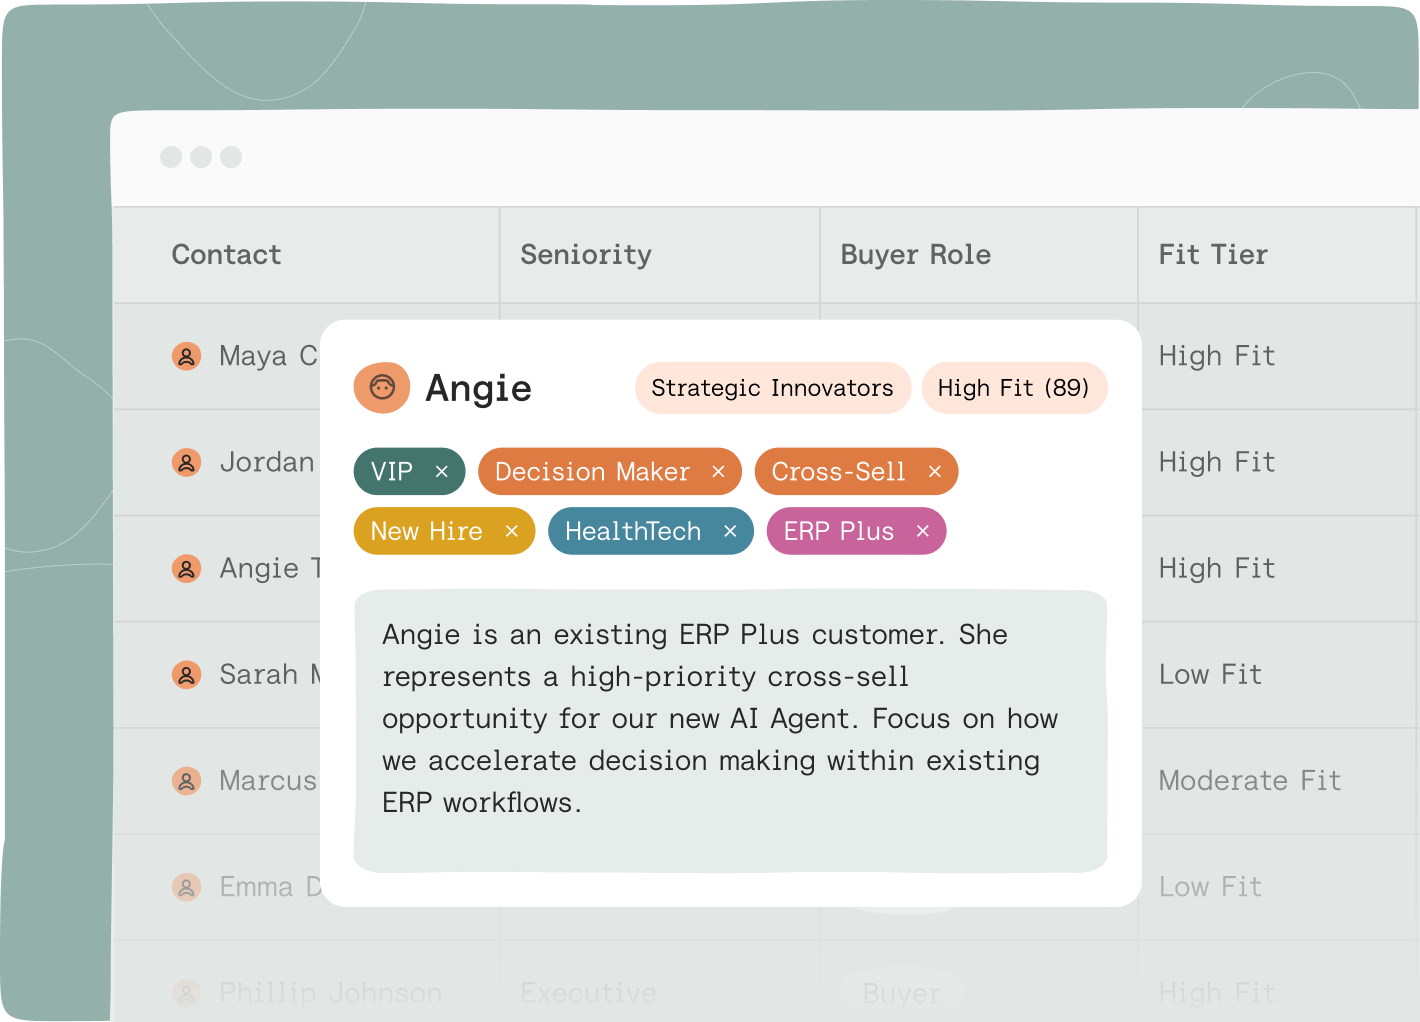Remove the New Hire tag
The height and width of the screenshot is (1022, 1420).
(x=512, y=531)
